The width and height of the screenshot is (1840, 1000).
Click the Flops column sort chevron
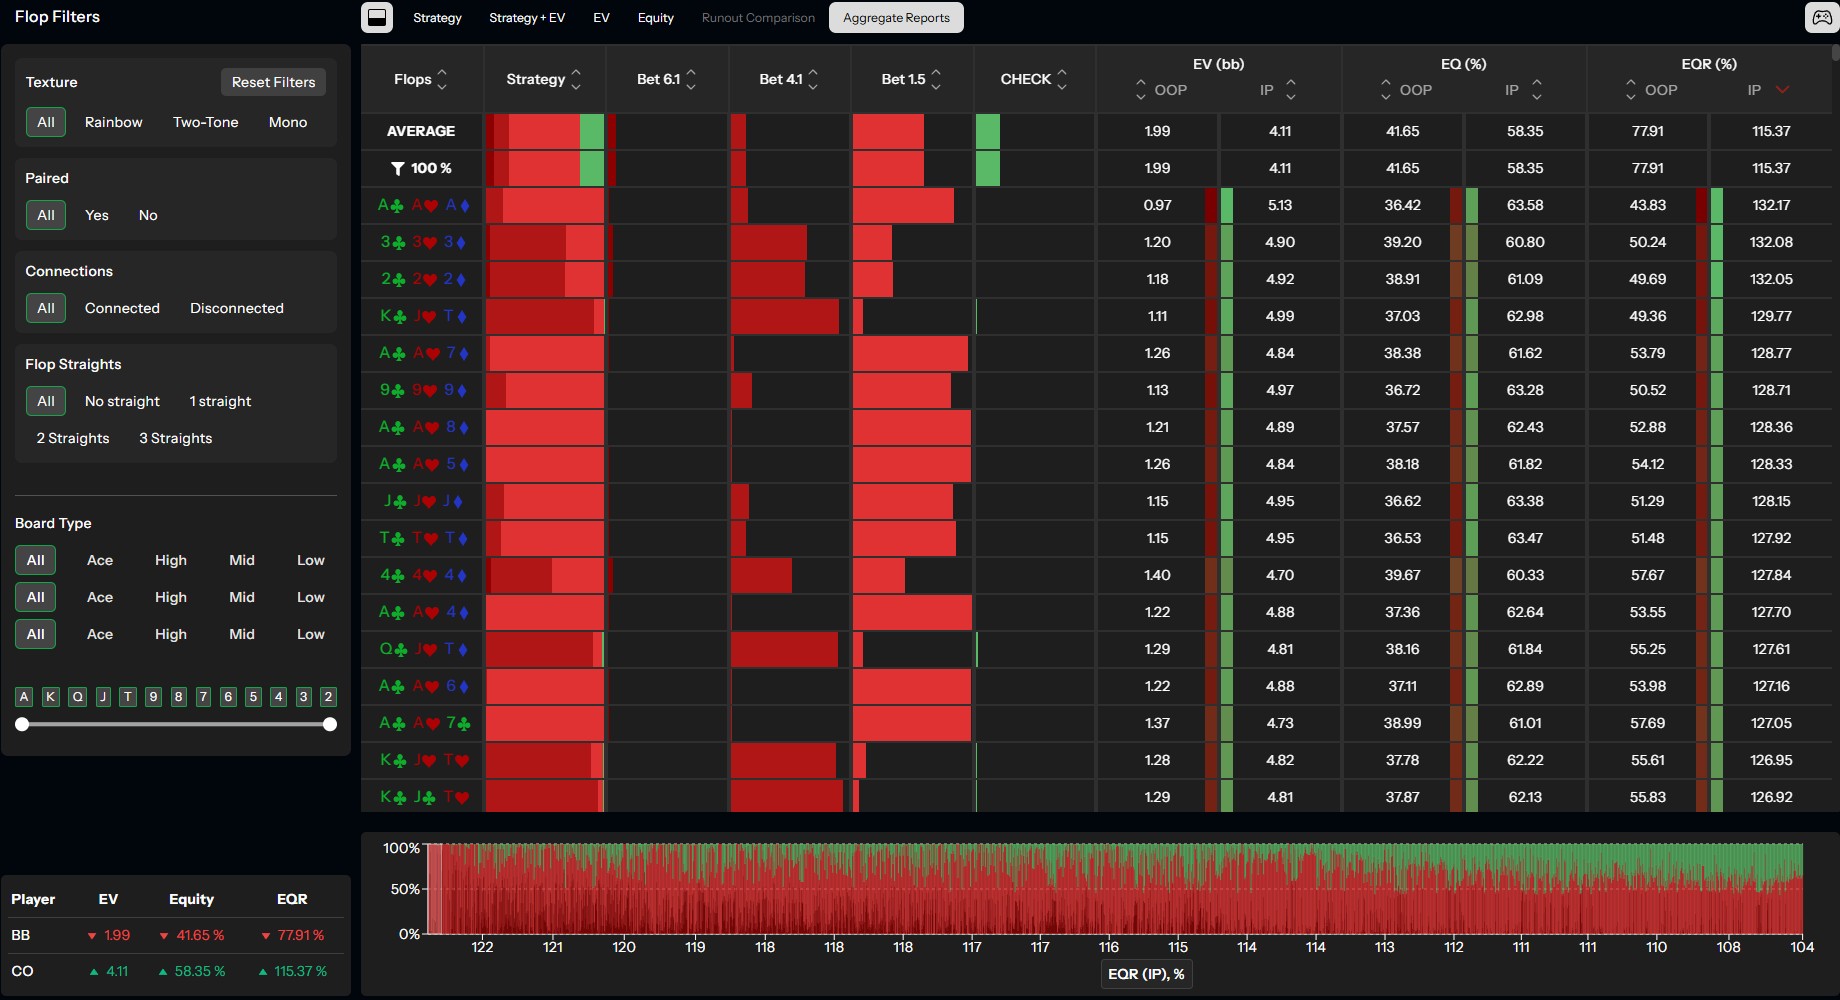[x=443, y=79]
